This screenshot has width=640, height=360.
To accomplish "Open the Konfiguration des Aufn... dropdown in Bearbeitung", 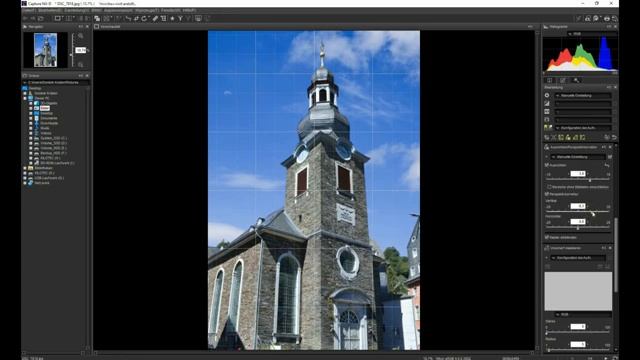I will point(583,128).
